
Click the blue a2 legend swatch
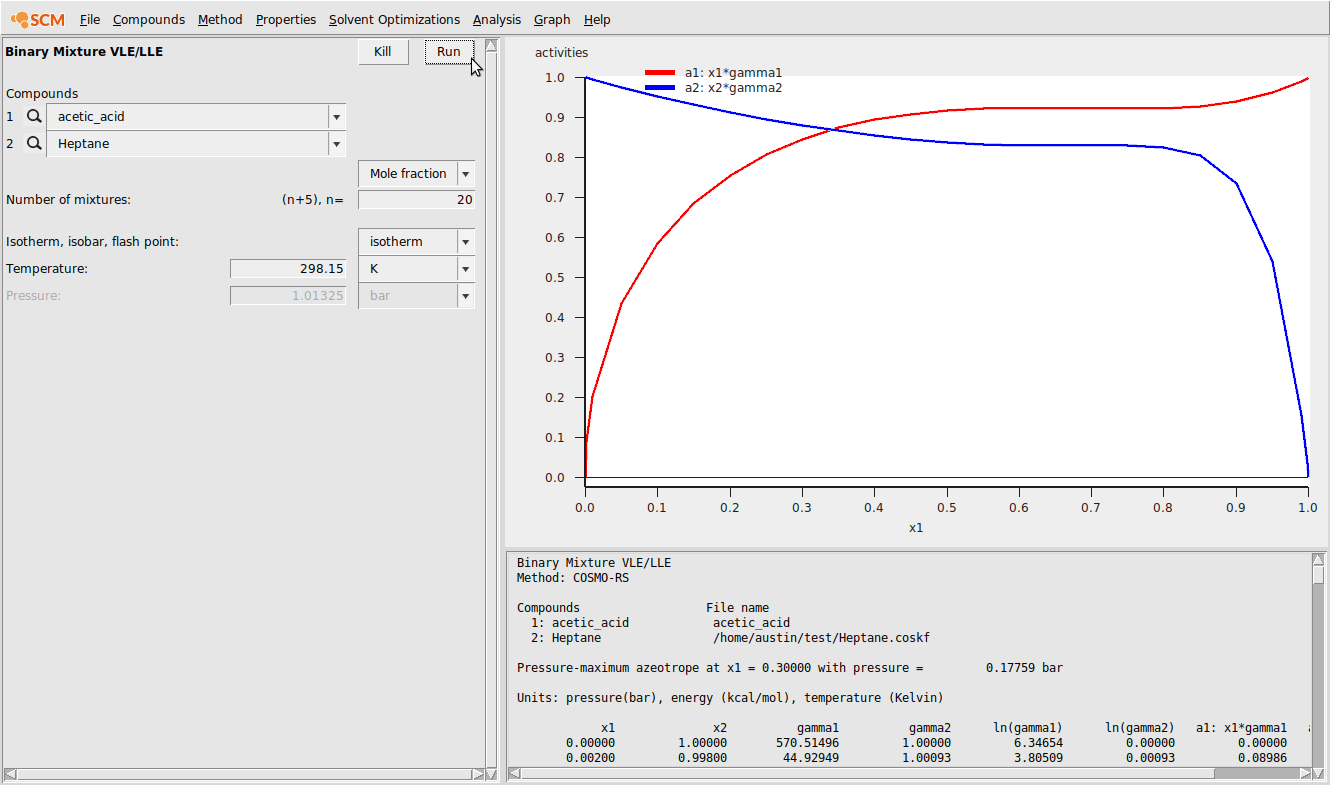pos(661,88)
